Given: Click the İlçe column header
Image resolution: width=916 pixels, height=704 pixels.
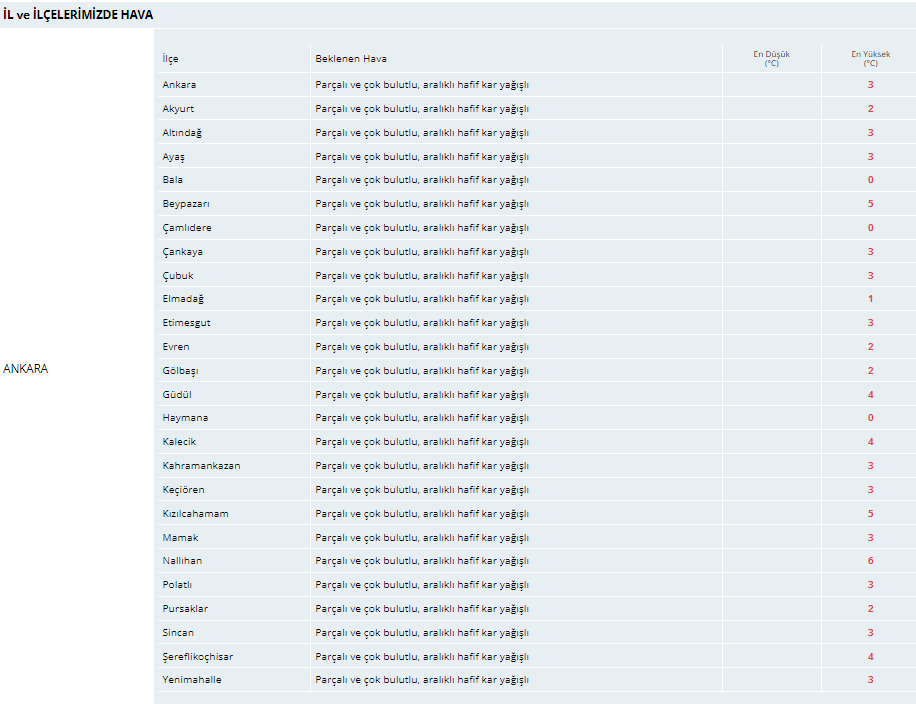Looking at the screenshot, I should coord(171,58).
